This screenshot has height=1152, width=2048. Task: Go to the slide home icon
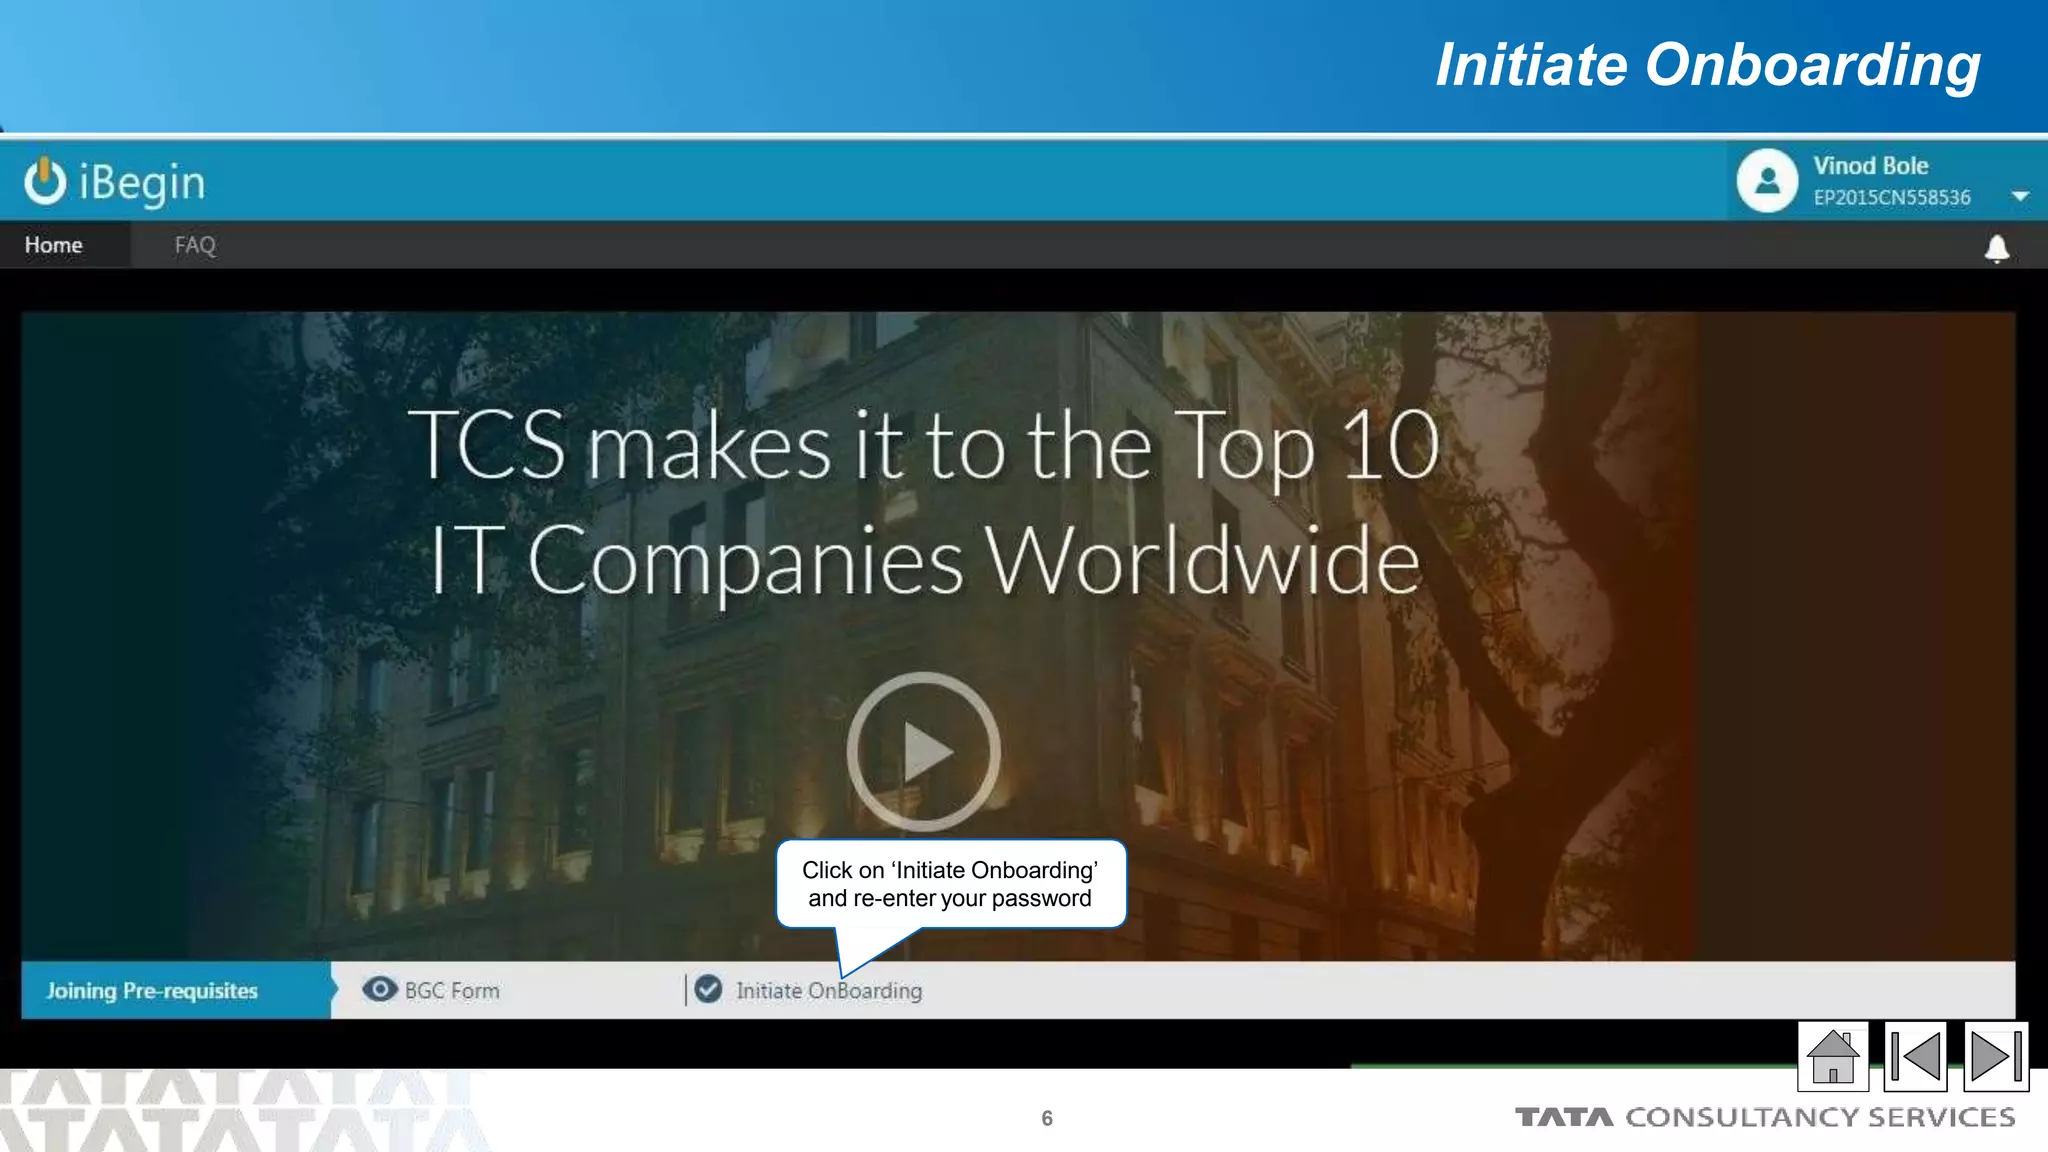tap(1832, 1056)
